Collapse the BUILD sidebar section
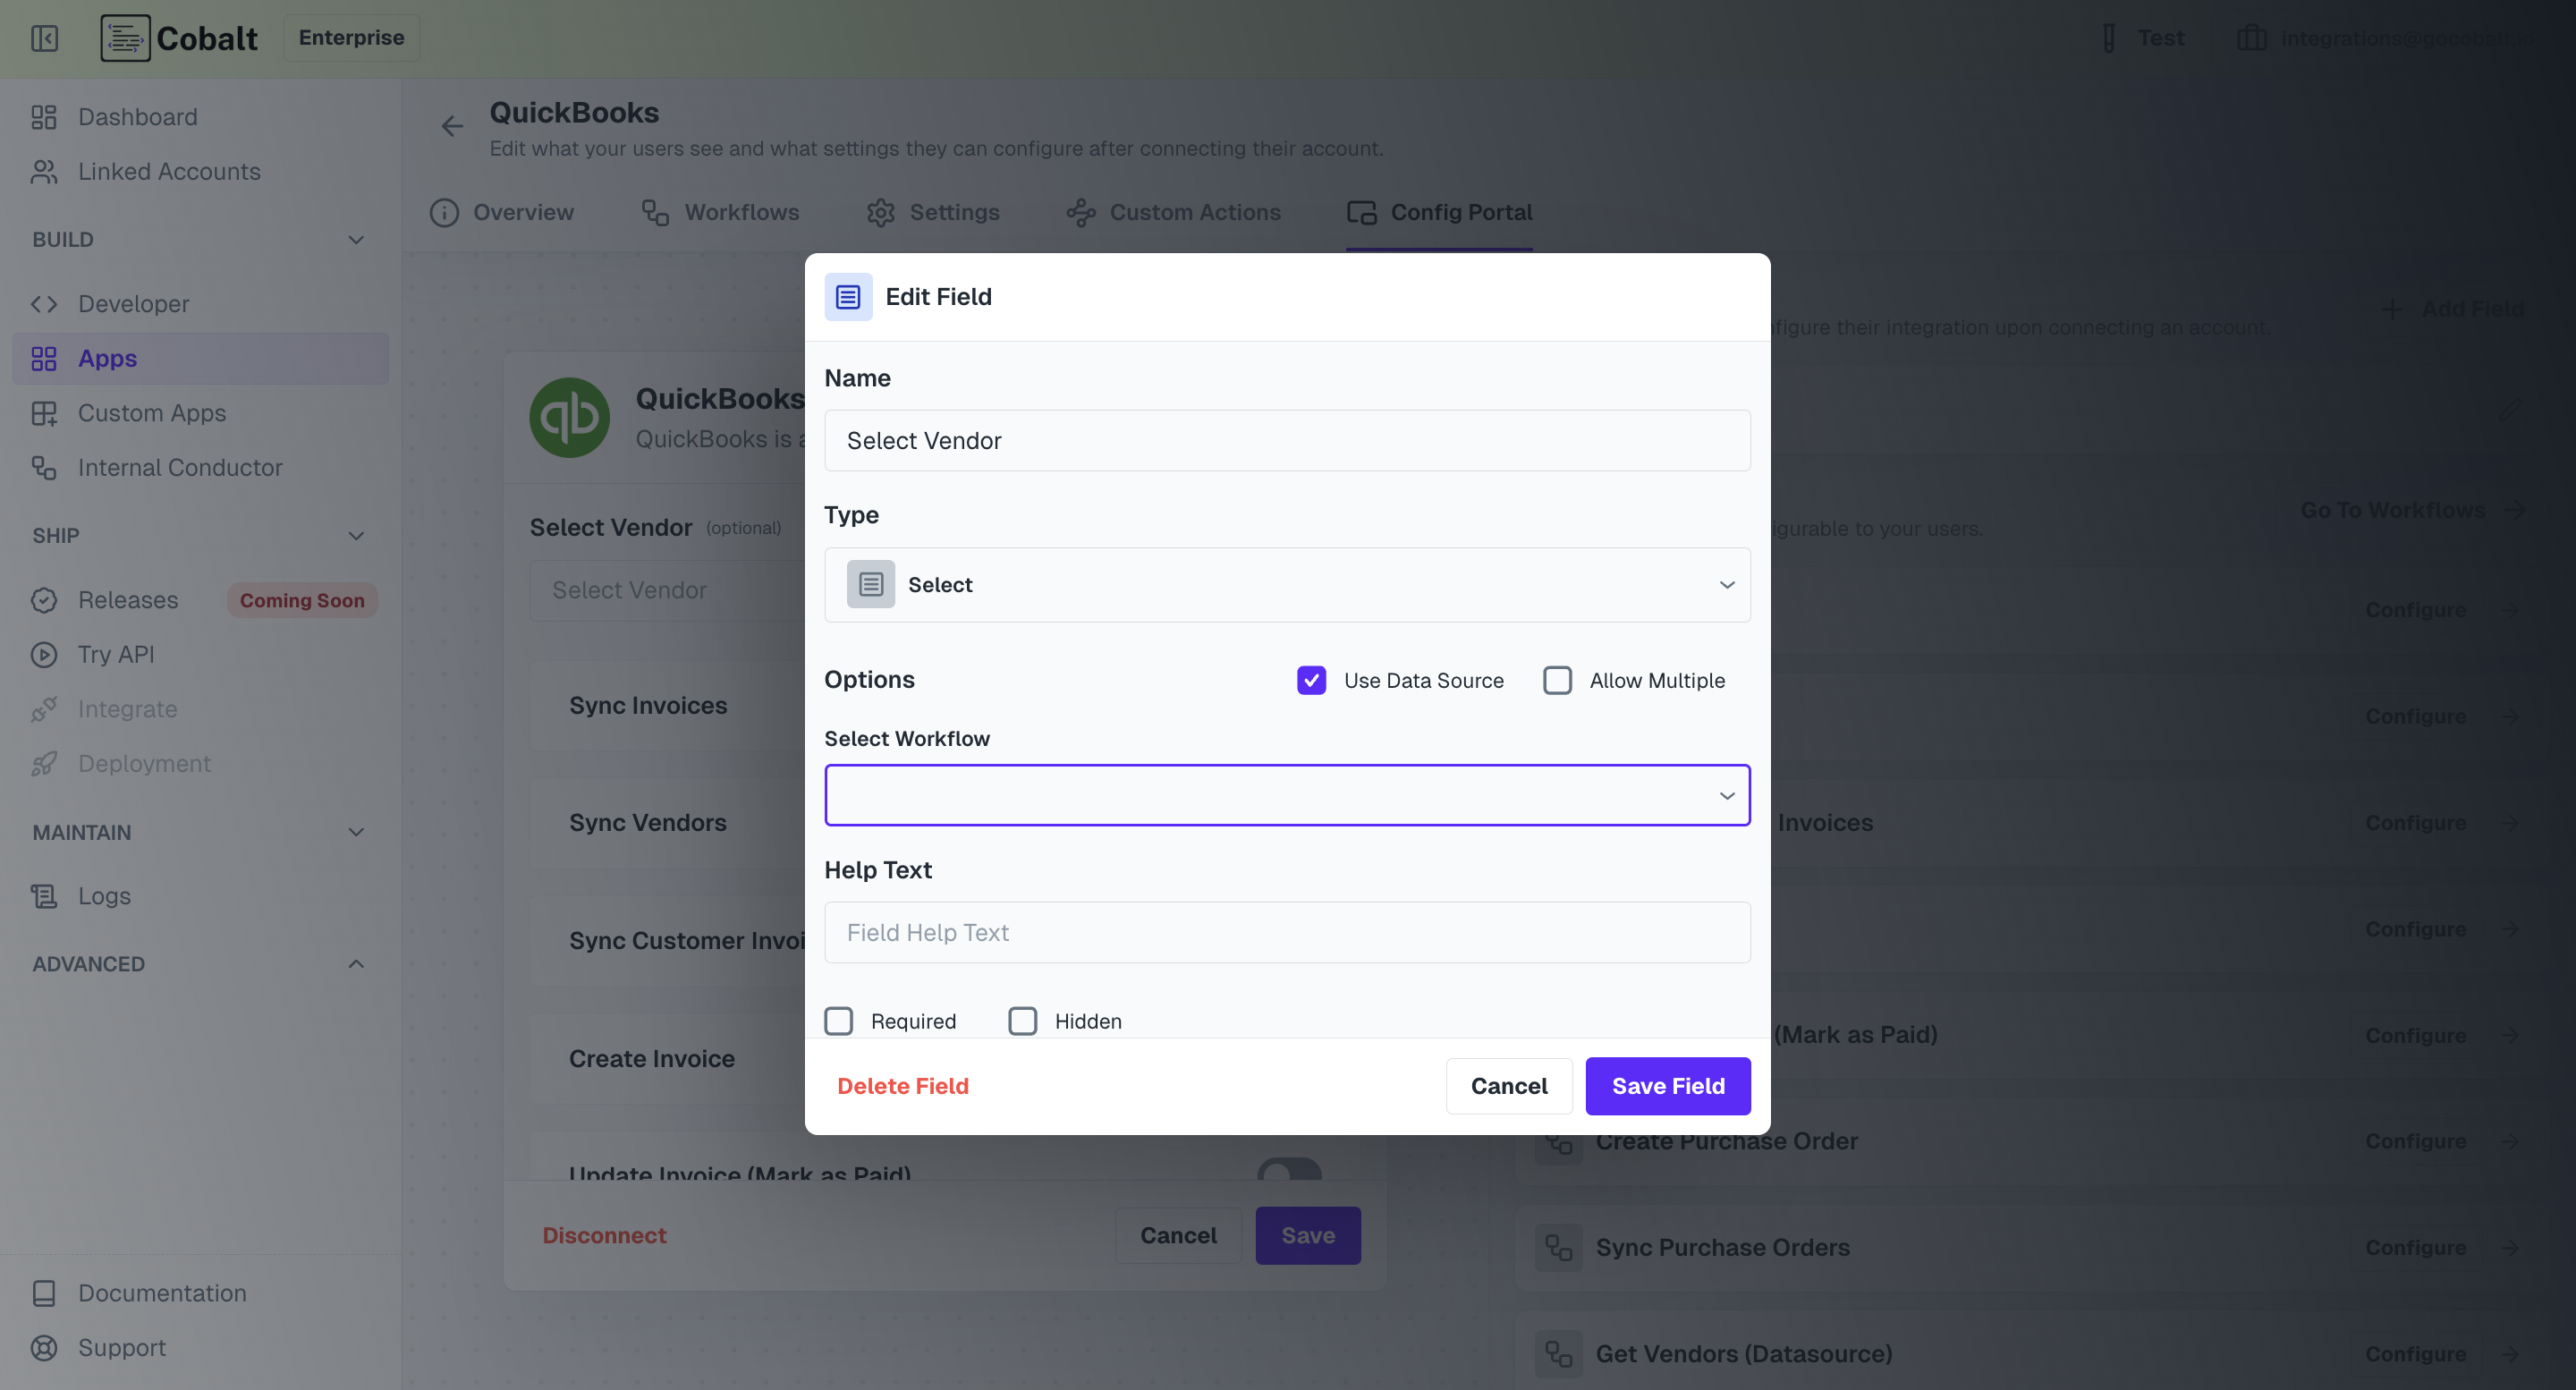Image resolution: width=2576 pixels, height=1390 pixels. point(355,240)
